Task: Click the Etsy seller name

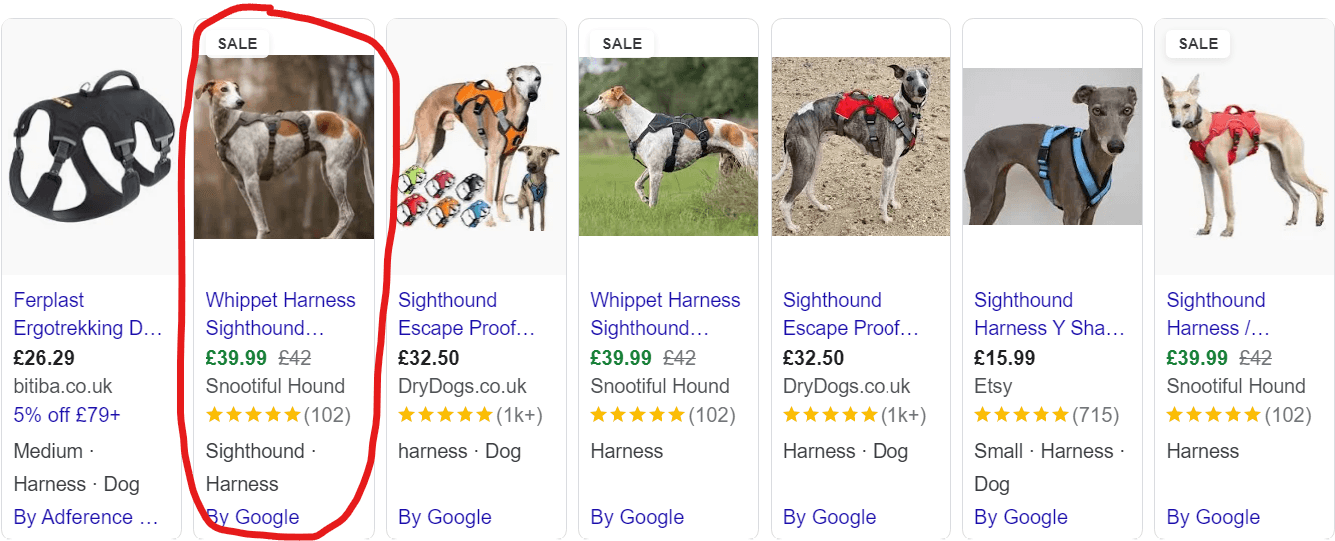Action: point(993,386)
